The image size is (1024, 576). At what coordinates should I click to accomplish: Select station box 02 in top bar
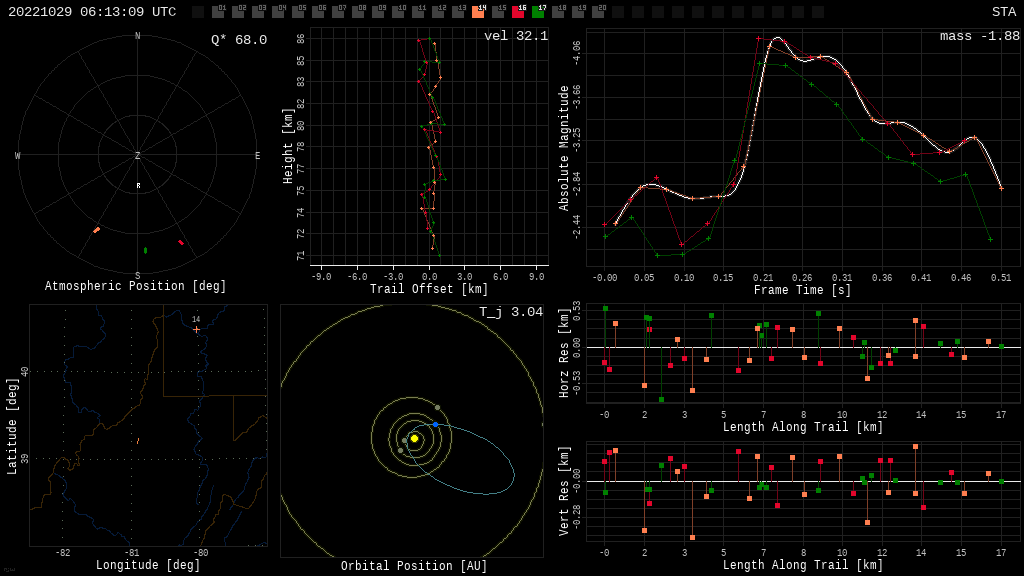pos(238,11)
